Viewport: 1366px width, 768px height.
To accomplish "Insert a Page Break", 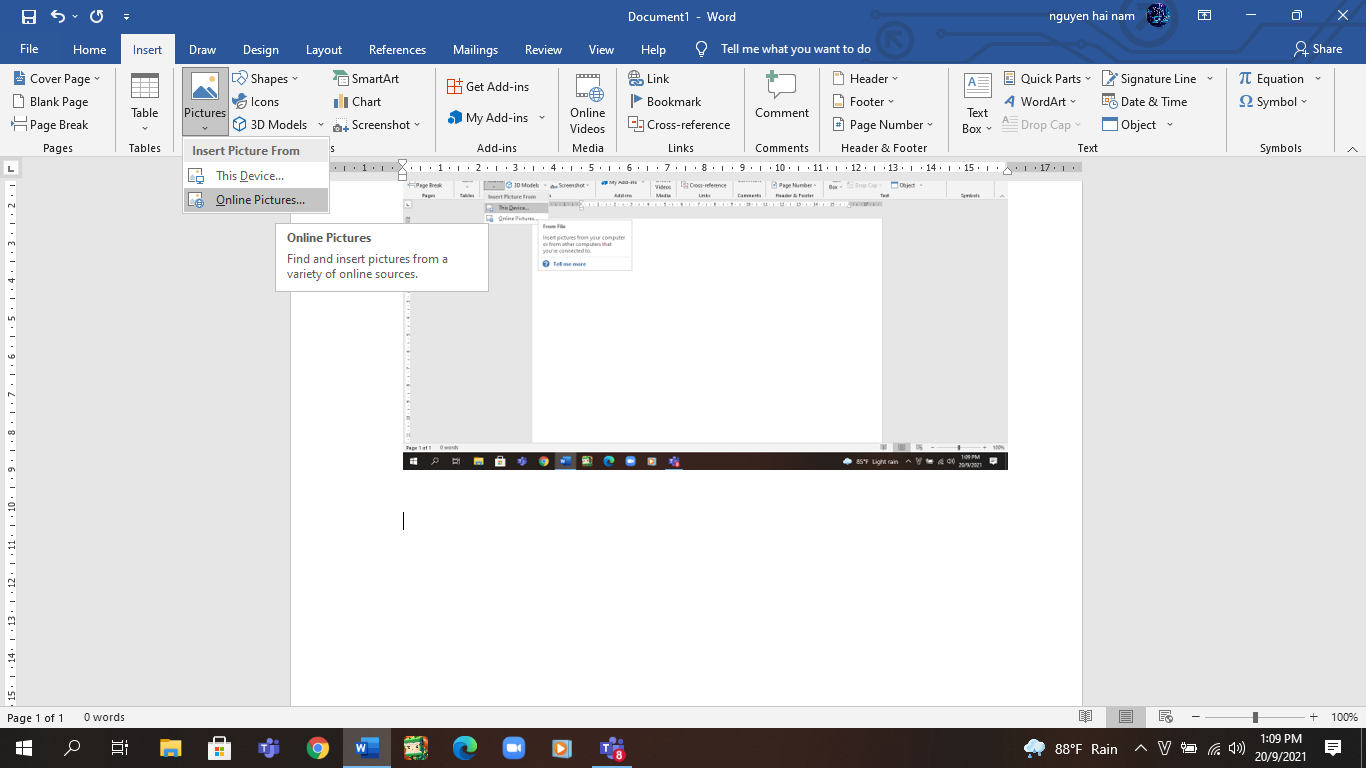I will (50, 124).
